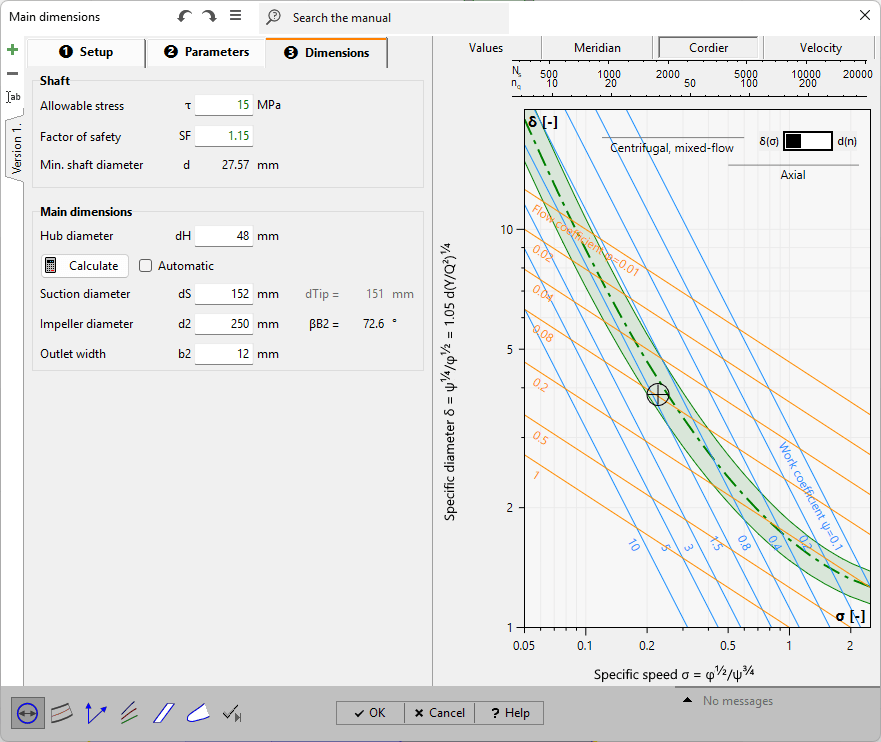Select the Version 1 side tab
Image resolution: width=881 pixels, height=742 pixels.
click(16, 148)
